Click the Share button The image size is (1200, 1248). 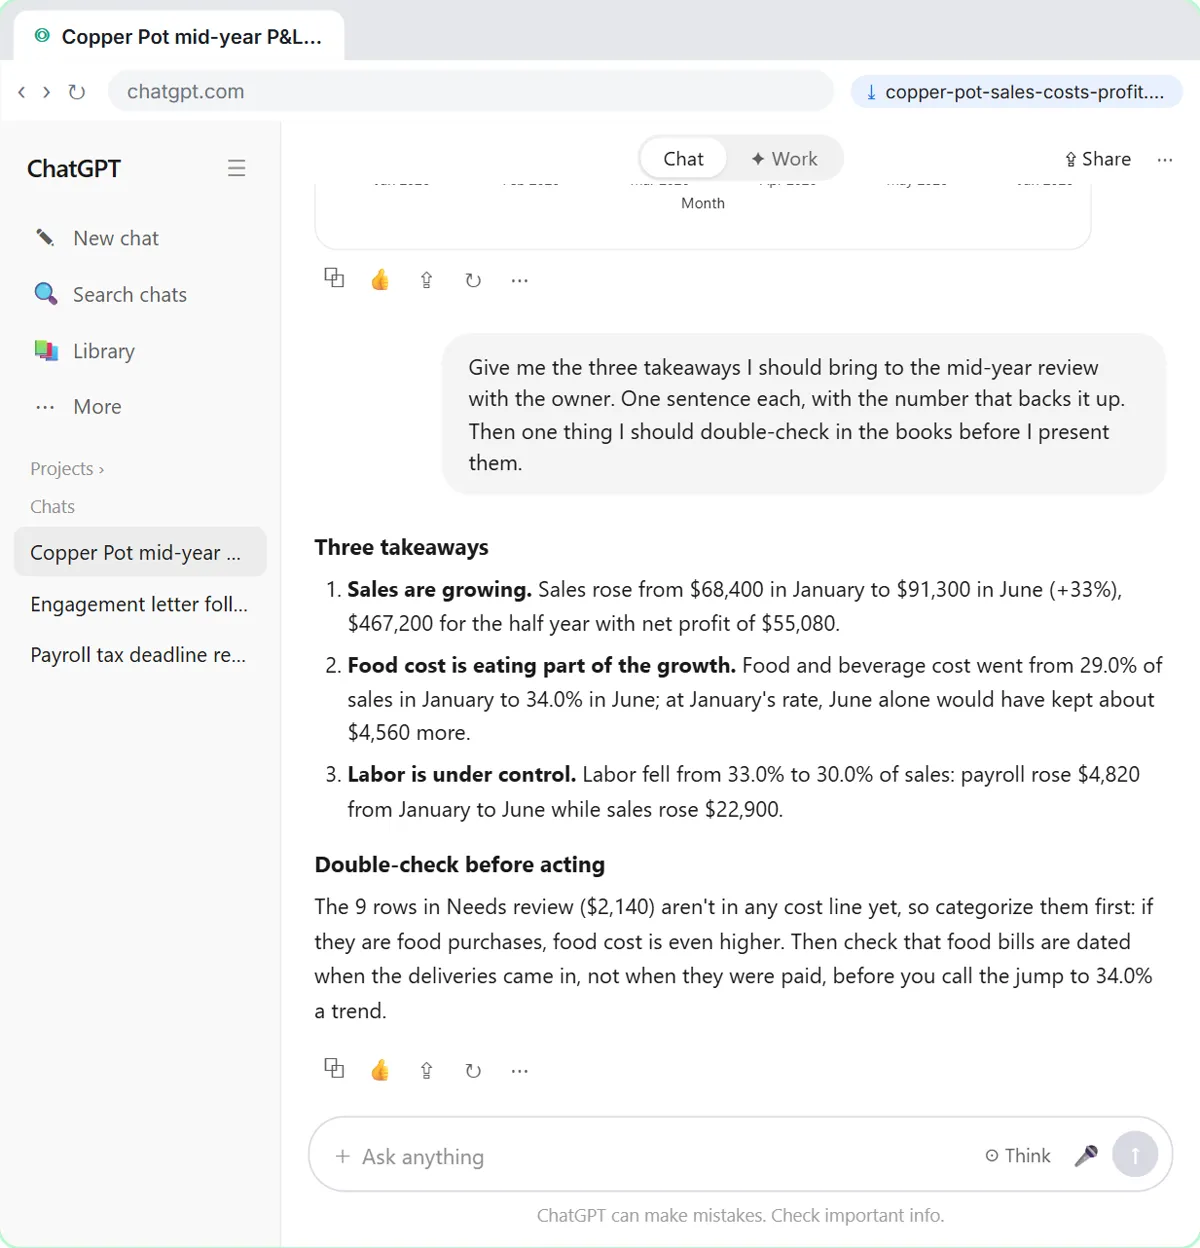point(1098,159)
